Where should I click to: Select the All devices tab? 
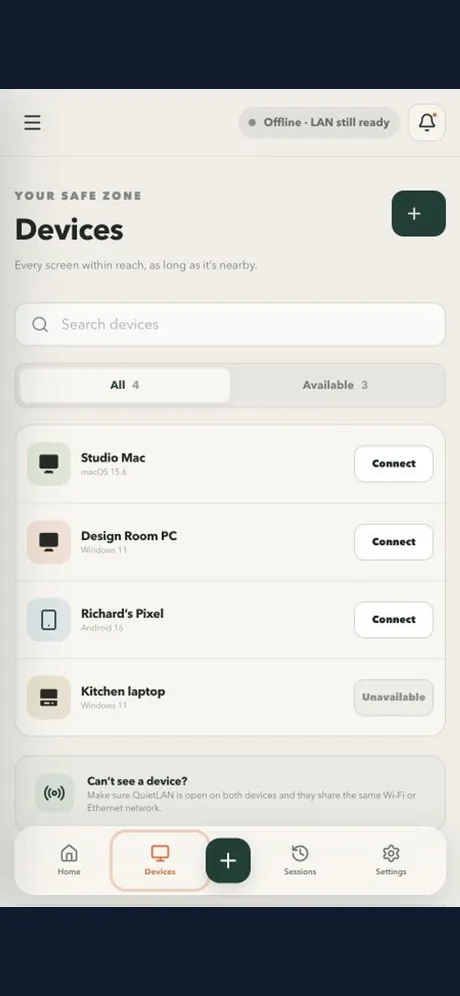point(125,385)
